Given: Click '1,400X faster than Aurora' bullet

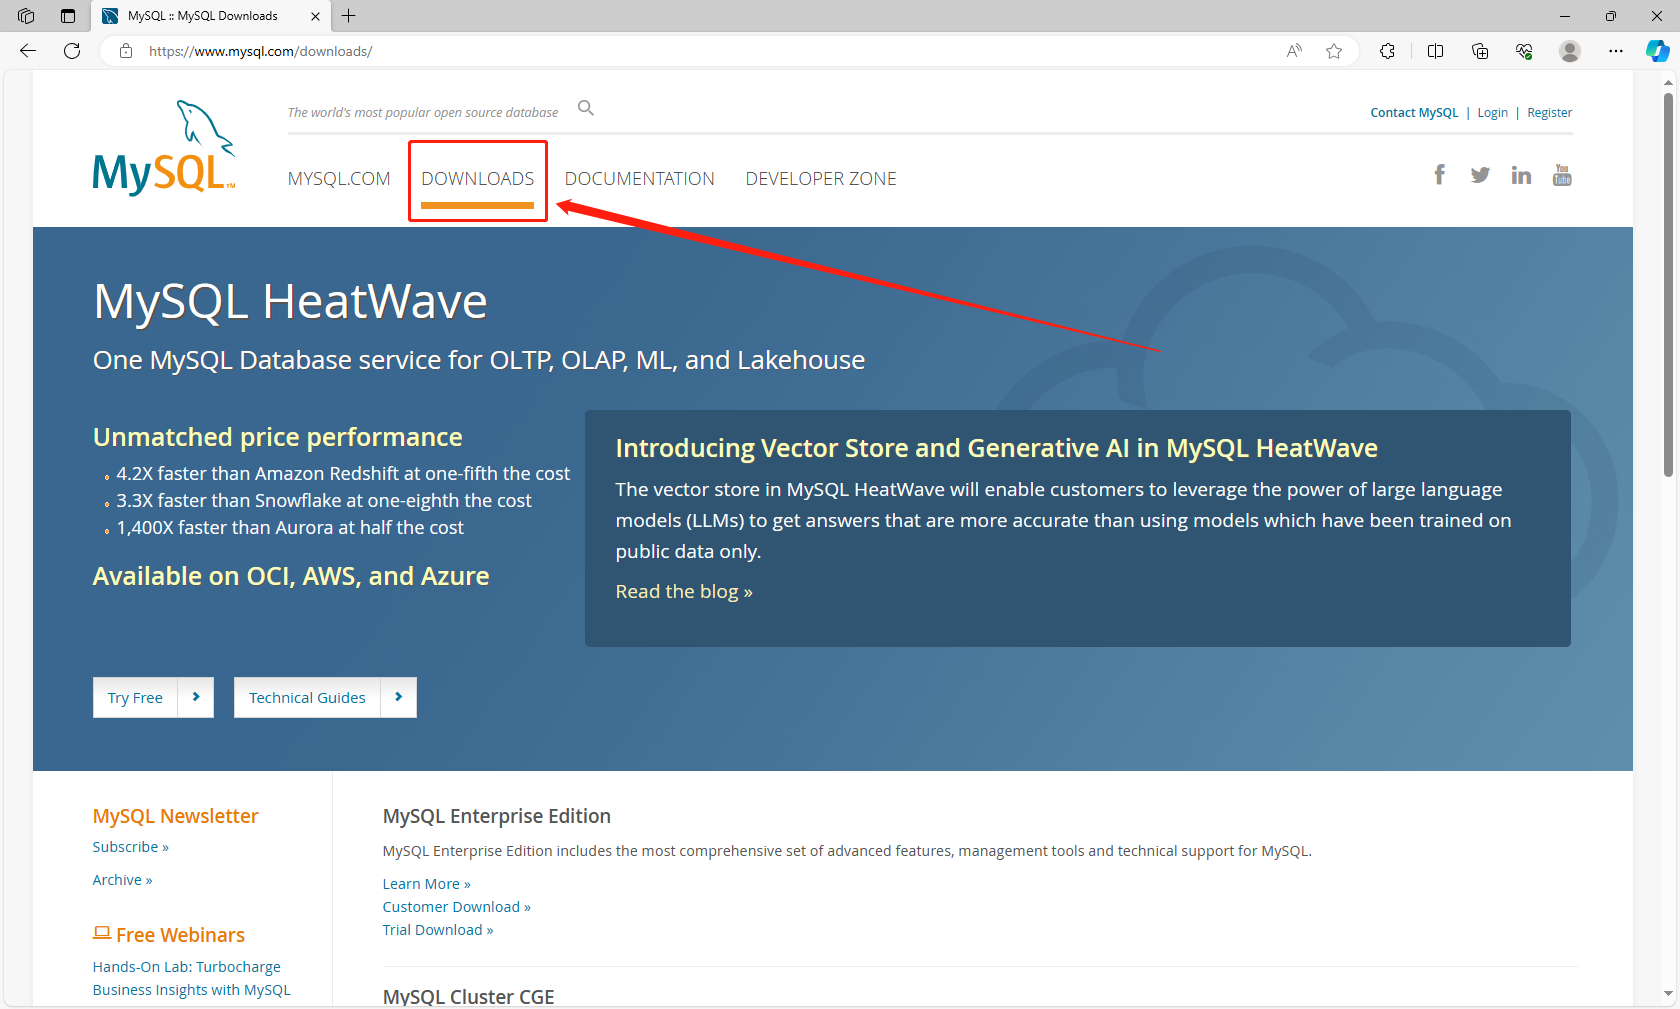Looking at the screenshot, I should 290,527.
